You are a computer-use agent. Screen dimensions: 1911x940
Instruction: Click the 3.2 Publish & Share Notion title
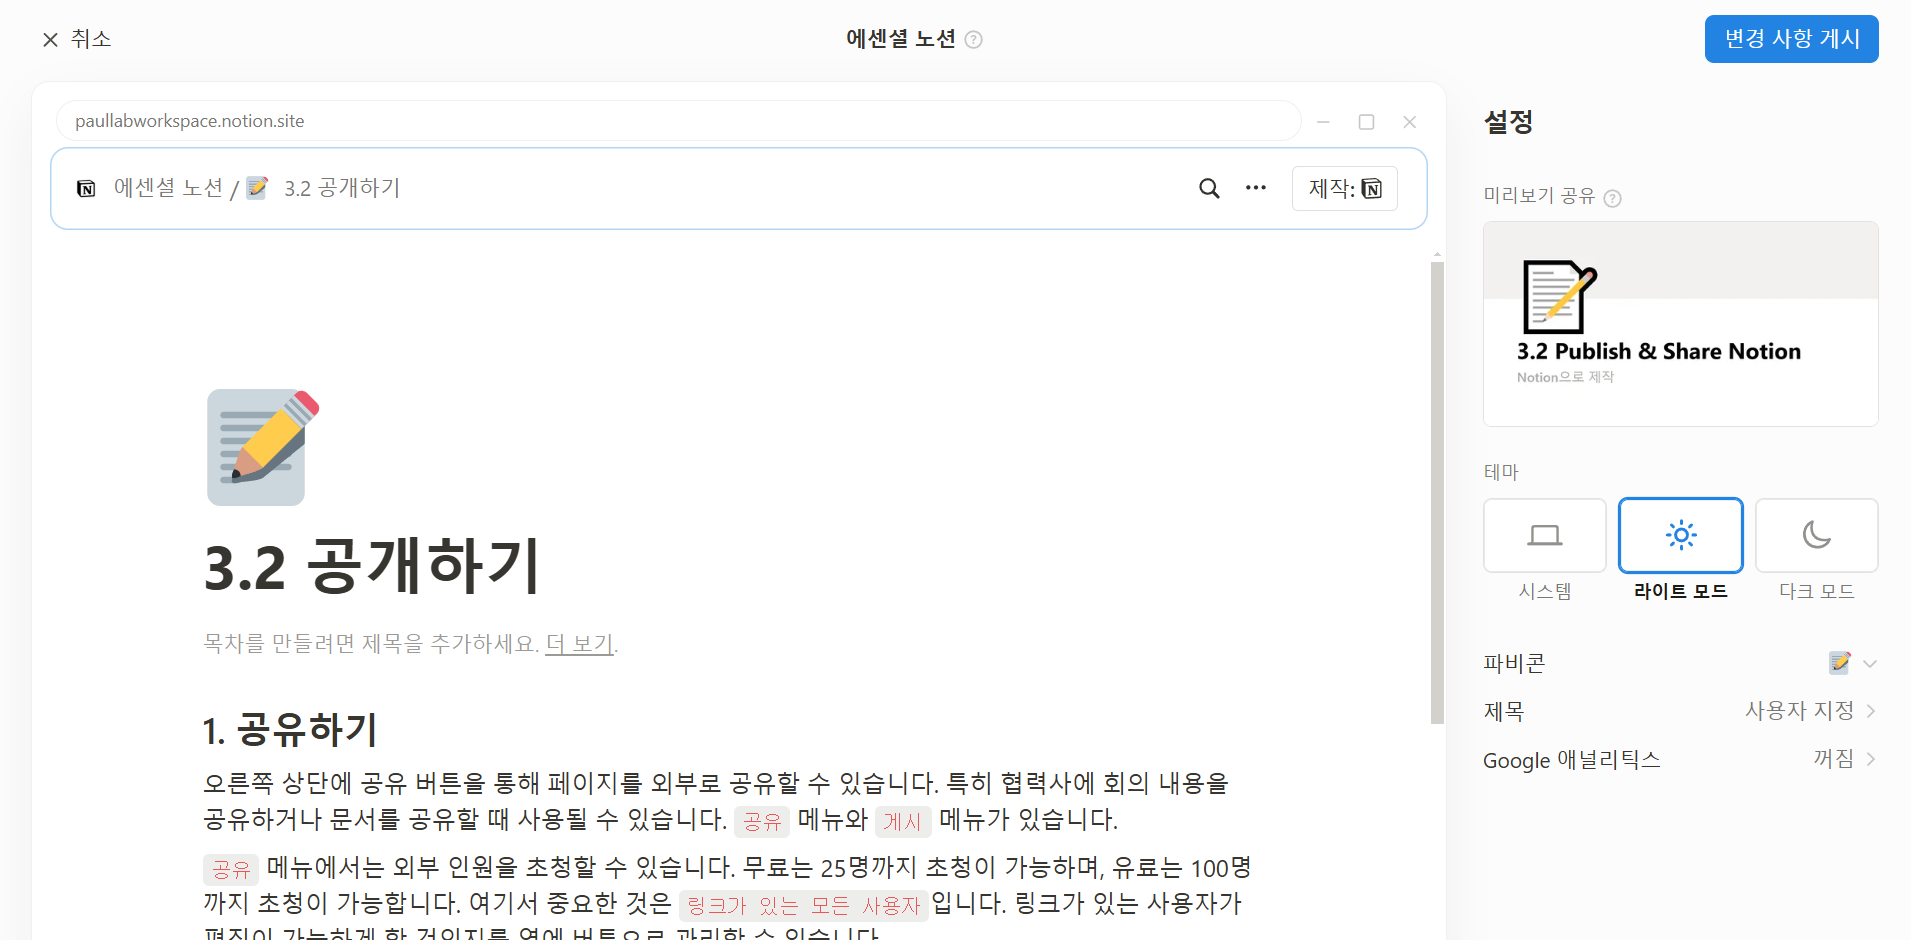[1658, 352]
